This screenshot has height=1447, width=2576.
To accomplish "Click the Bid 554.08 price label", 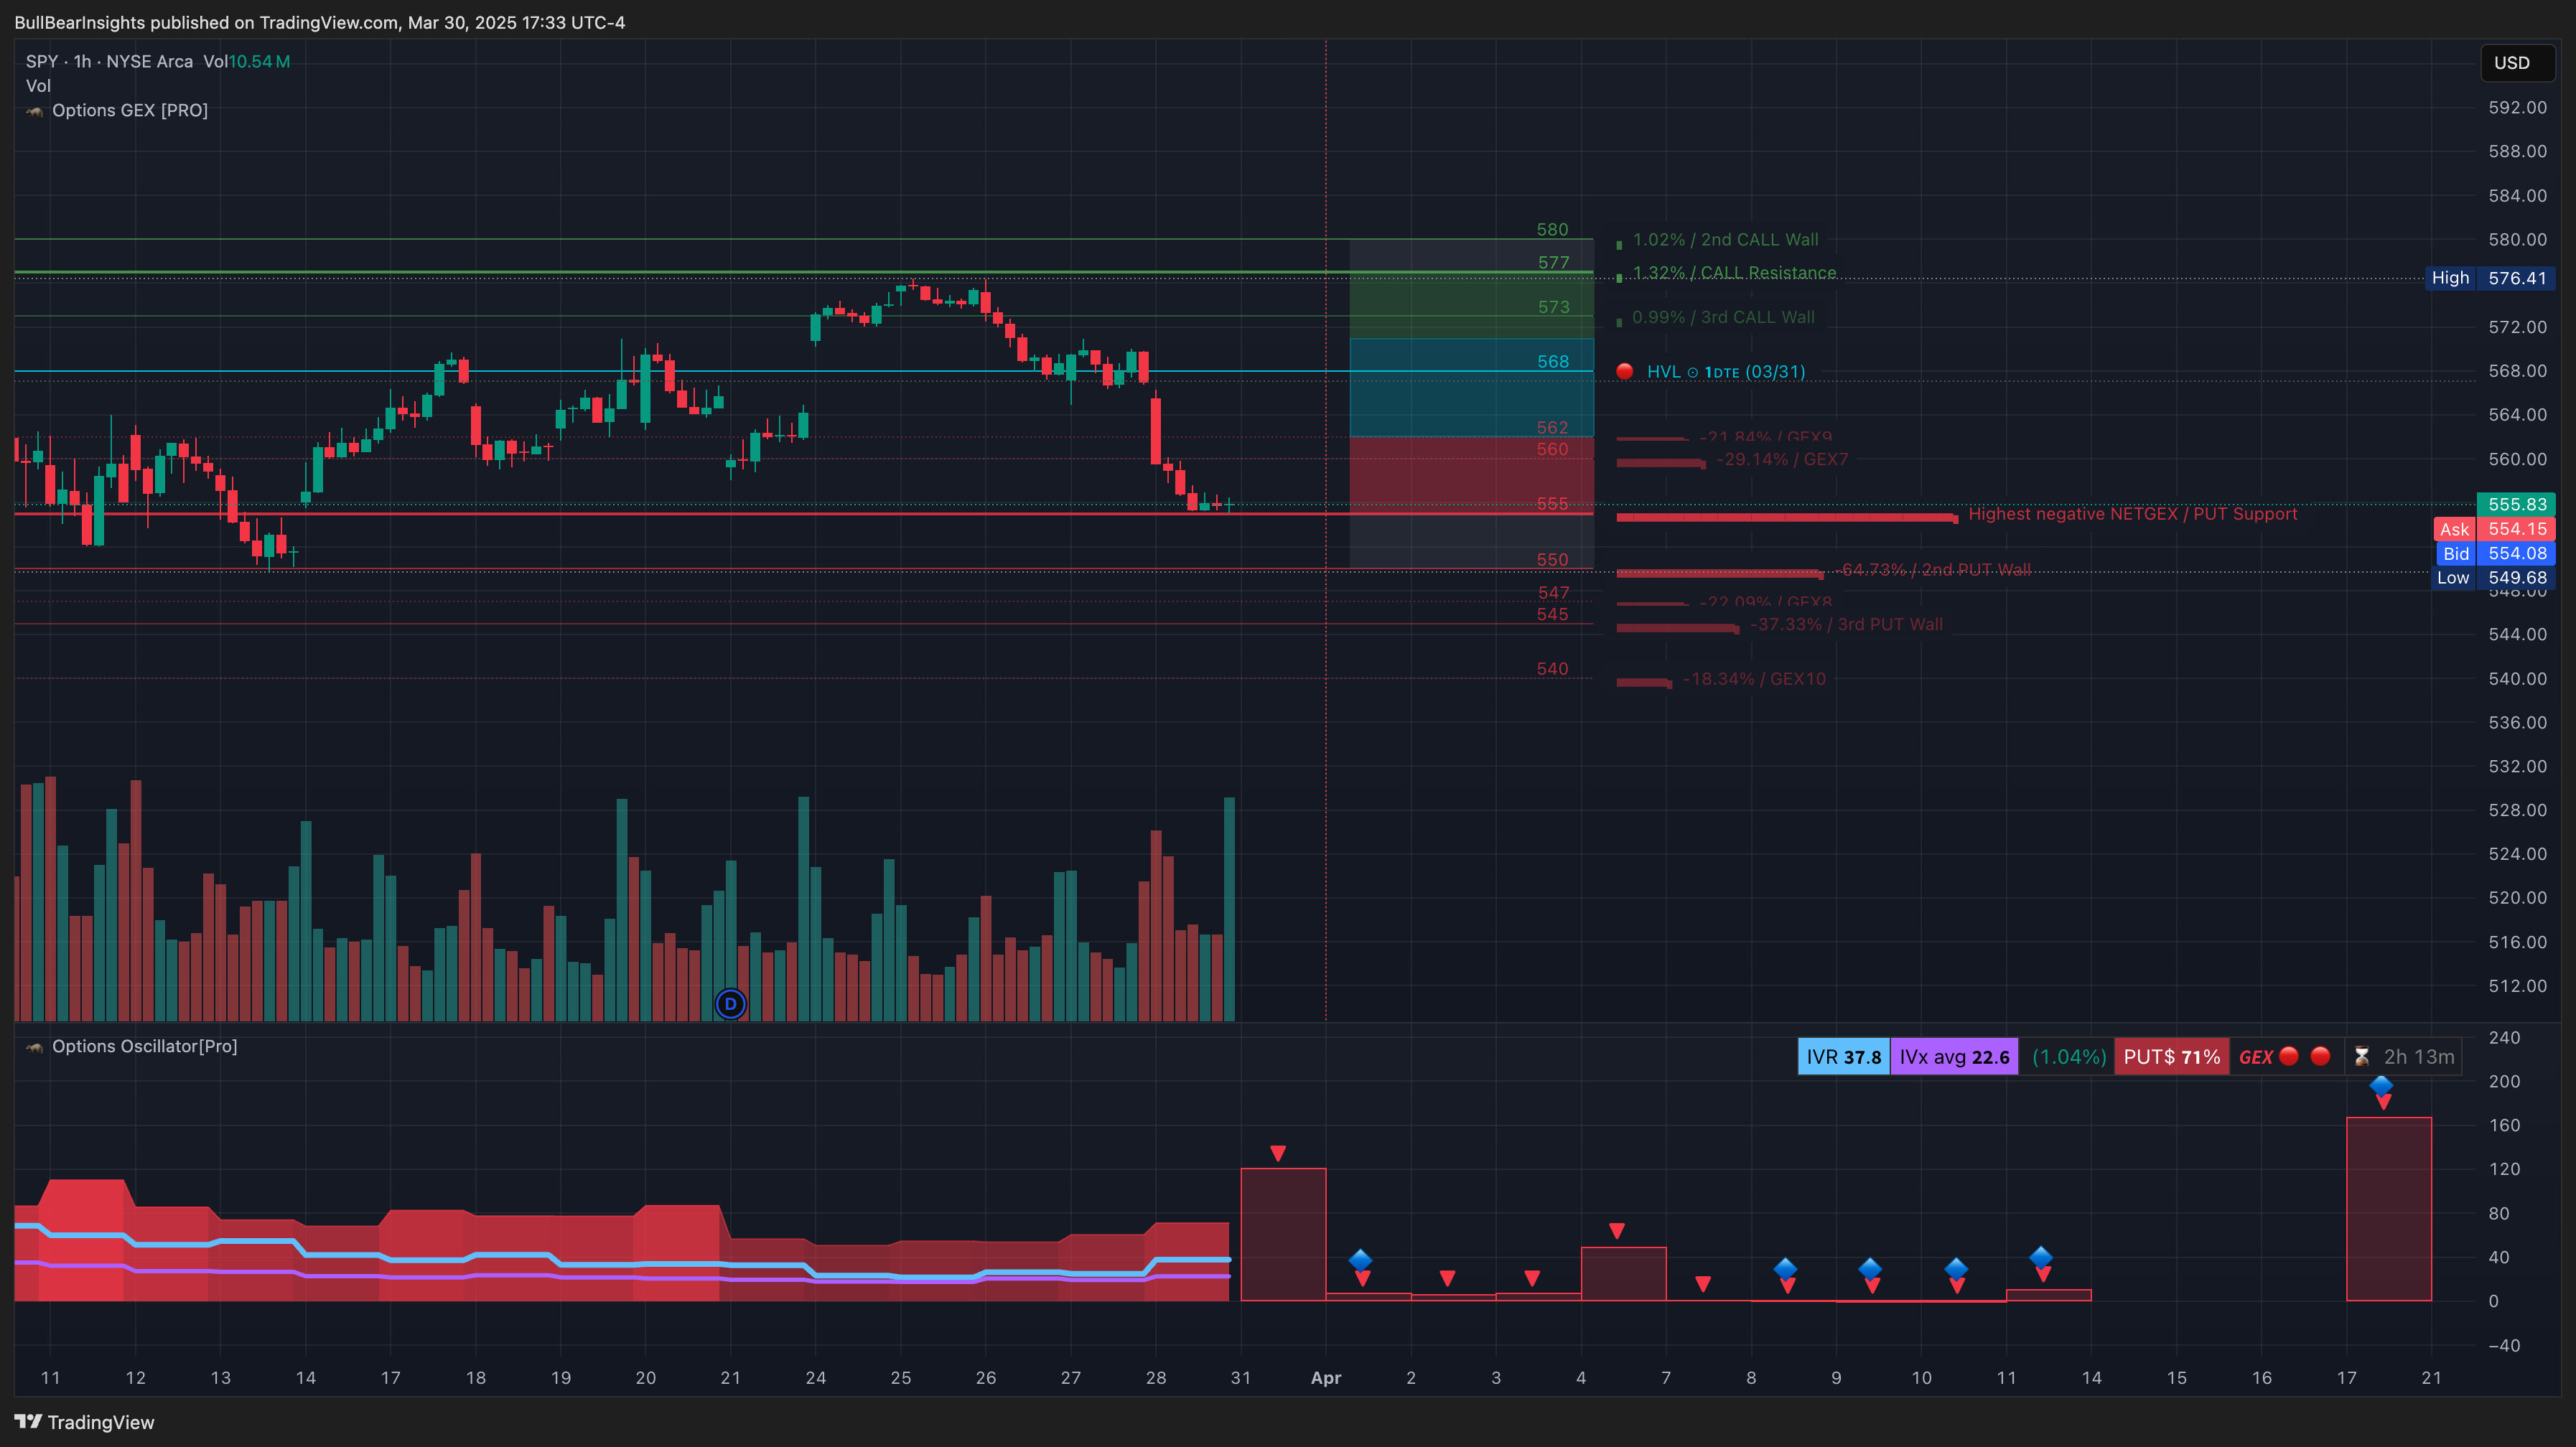I will [2494, 553].
